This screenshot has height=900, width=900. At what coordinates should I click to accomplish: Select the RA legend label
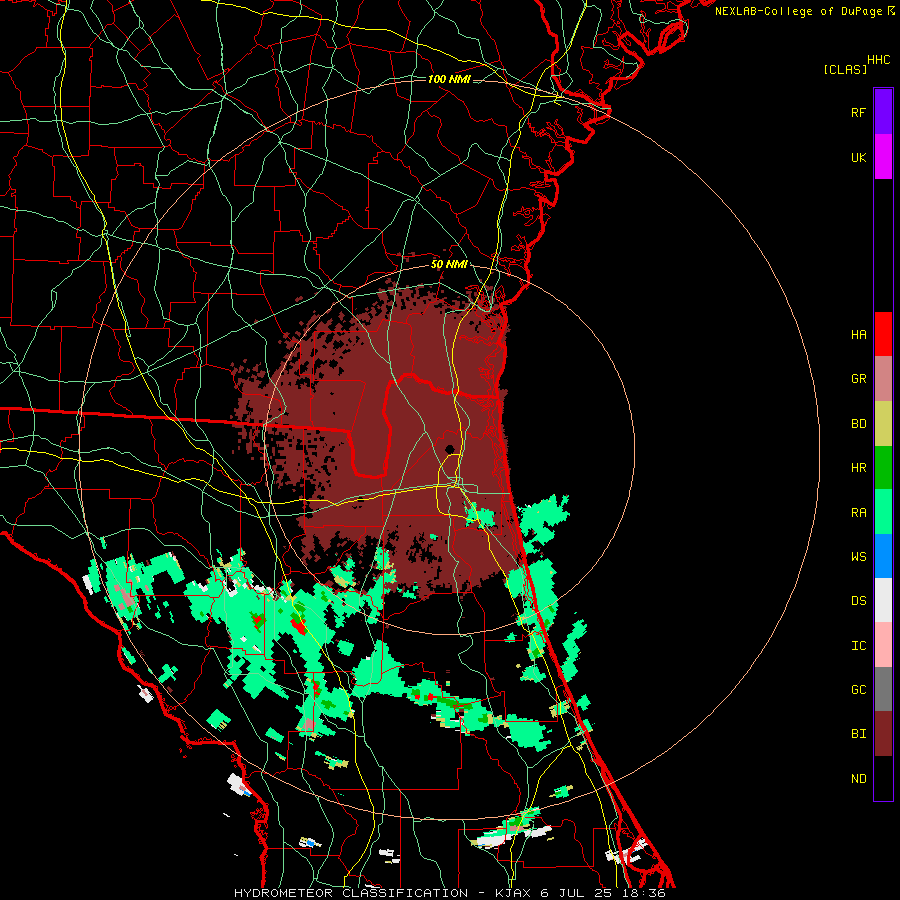tap(858, 512)
